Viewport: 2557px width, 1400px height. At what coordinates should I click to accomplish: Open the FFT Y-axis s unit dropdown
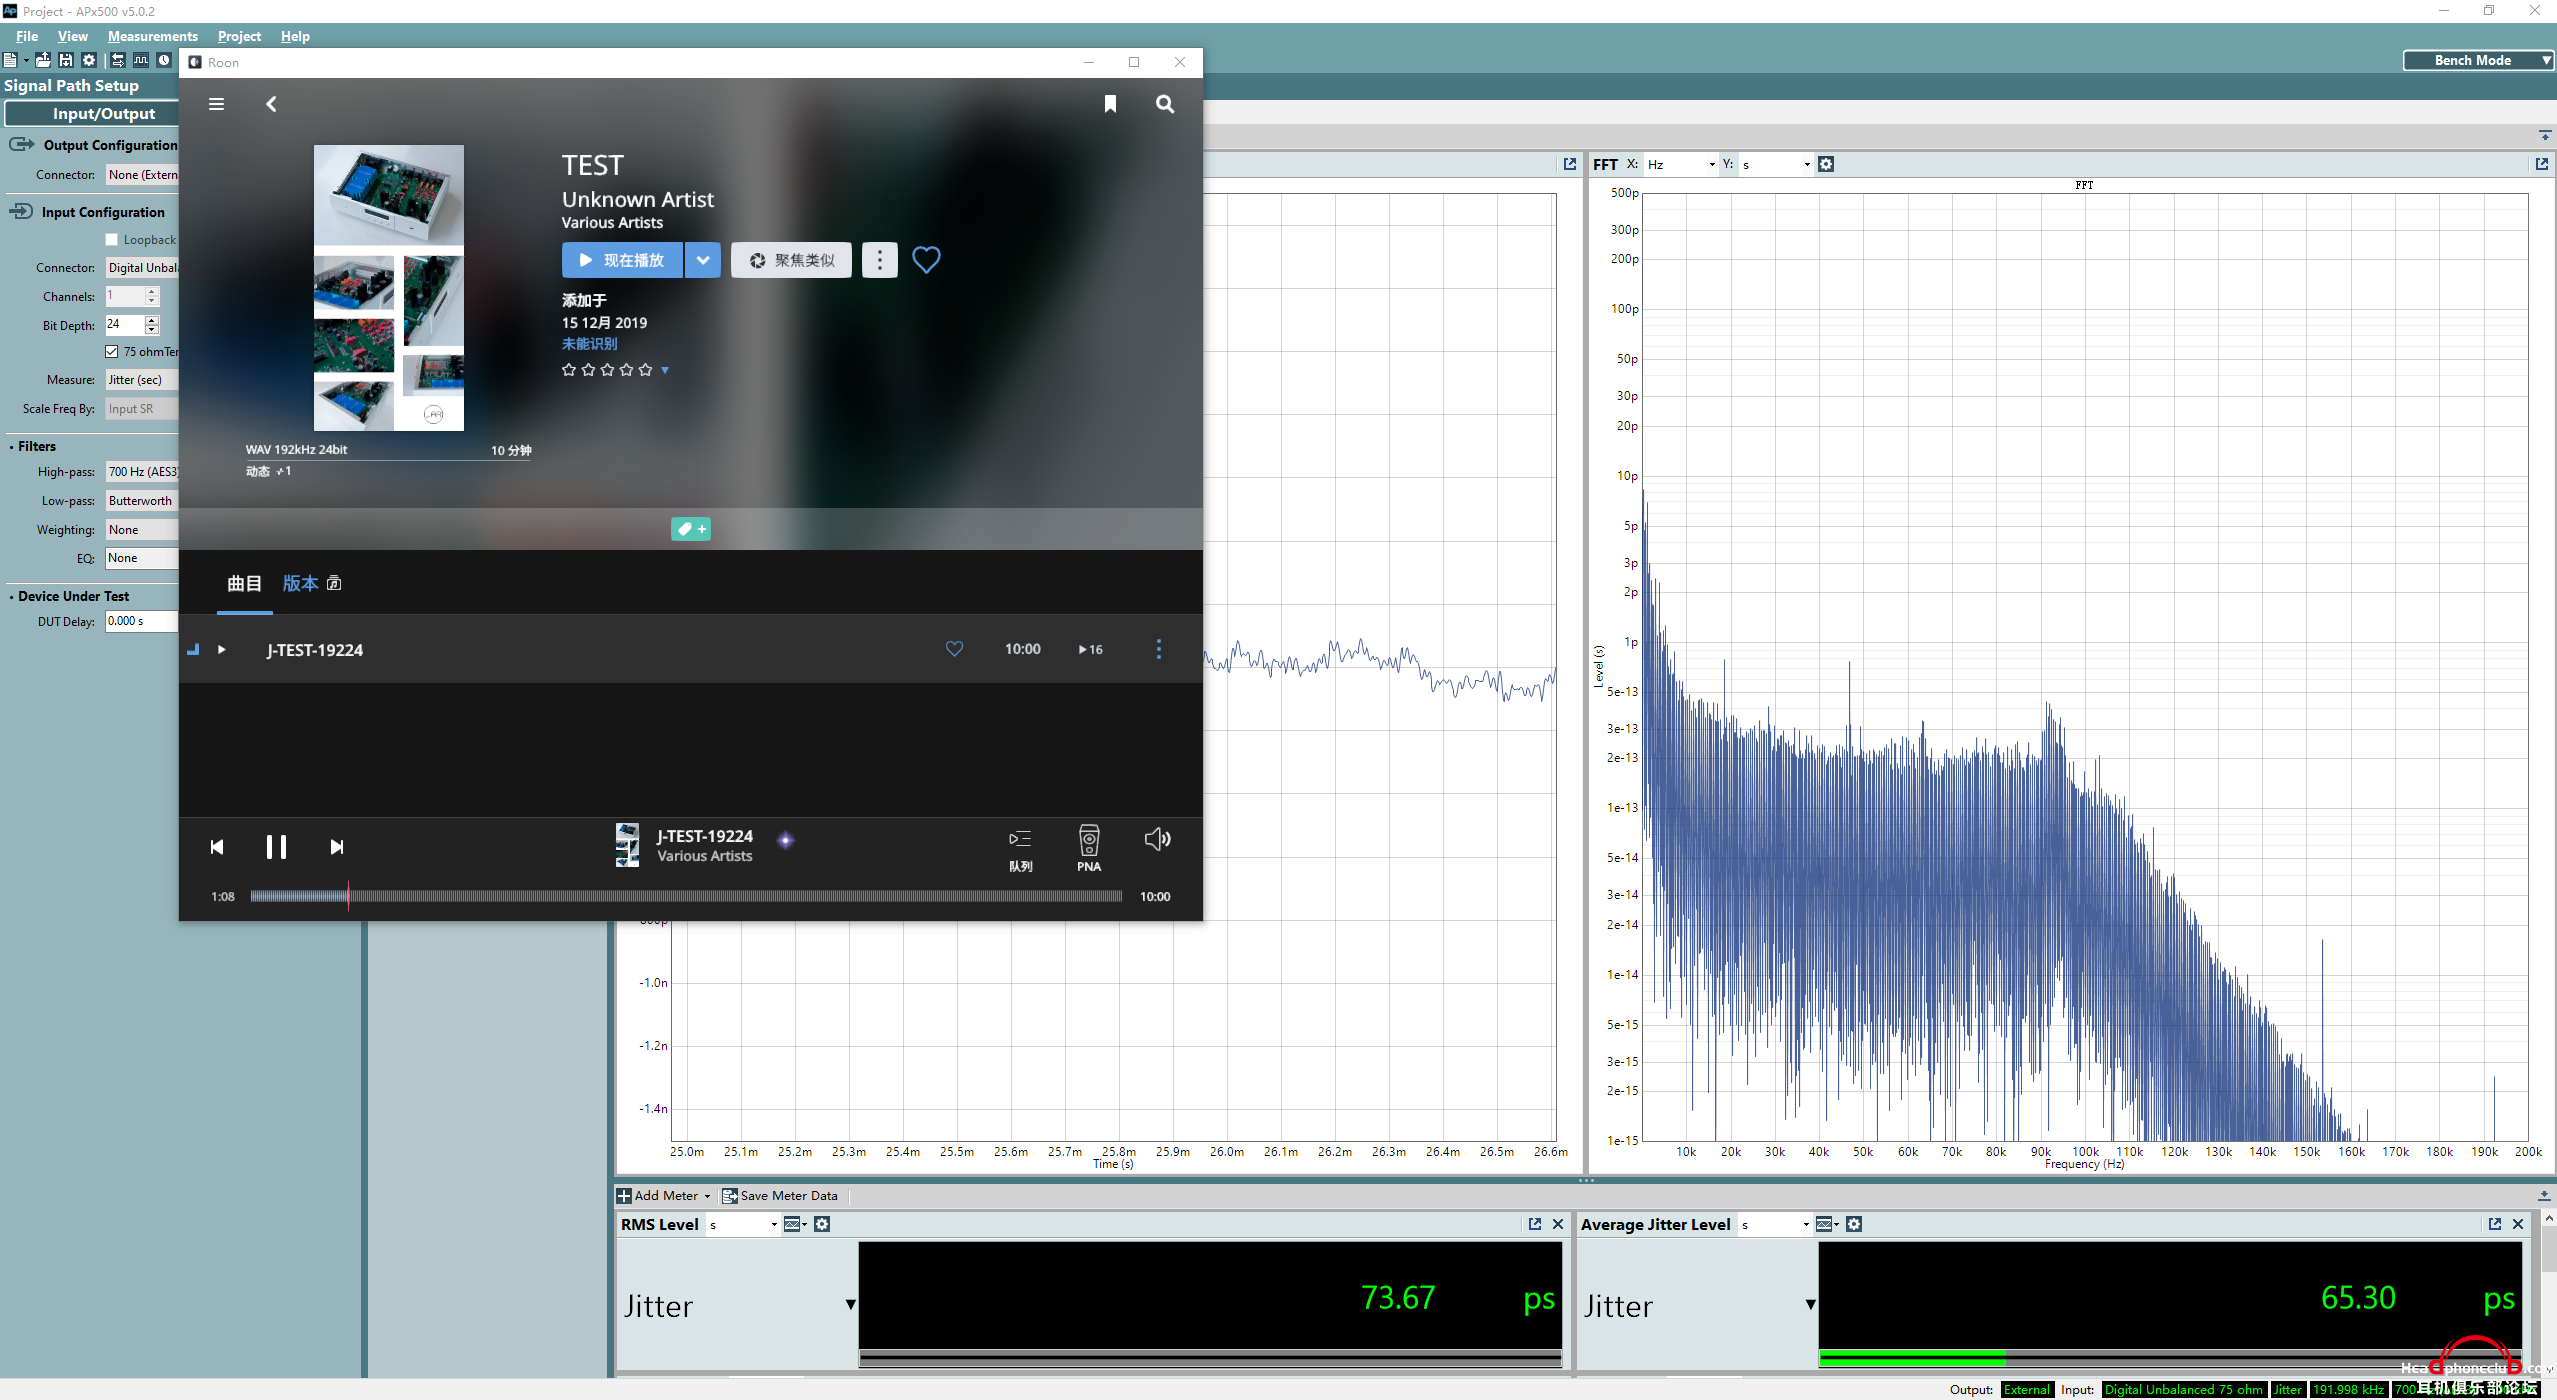[x=1776, y=164]
